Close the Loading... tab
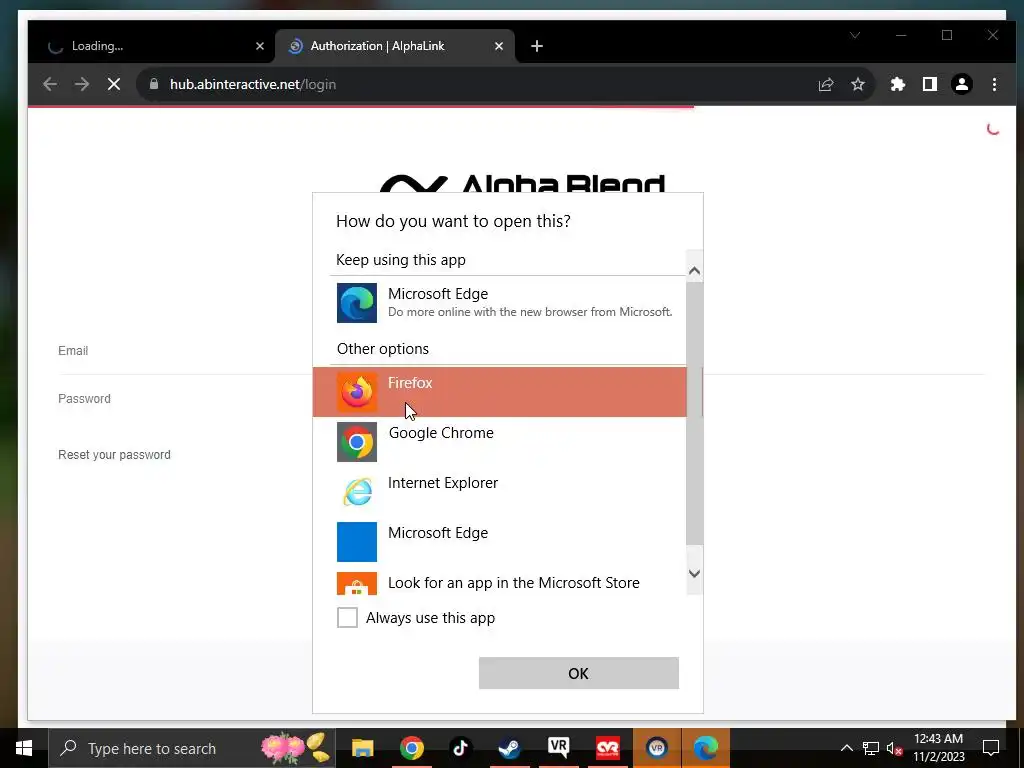1024x768 pixels. coord(260,46)
